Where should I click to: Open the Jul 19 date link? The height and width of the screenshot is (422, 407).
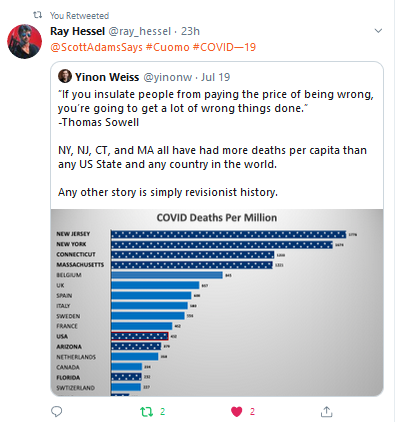(x=216, y=77)
